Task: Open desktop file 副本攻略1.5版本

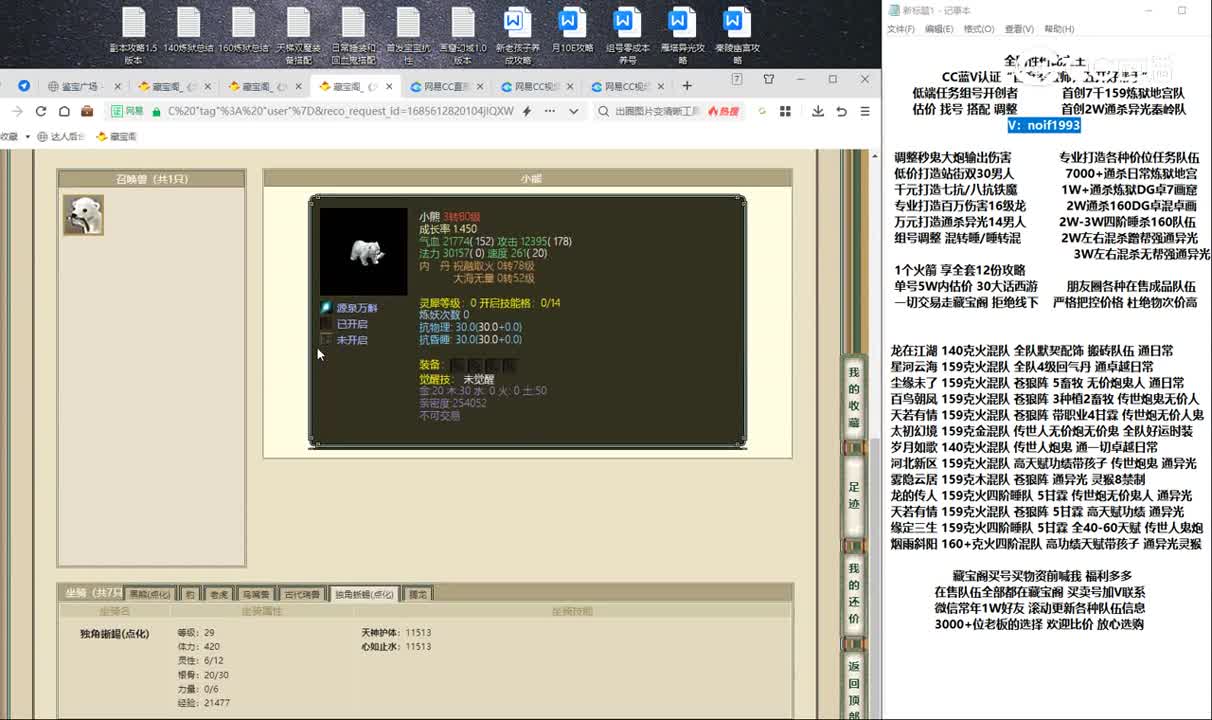Action: 133,35
